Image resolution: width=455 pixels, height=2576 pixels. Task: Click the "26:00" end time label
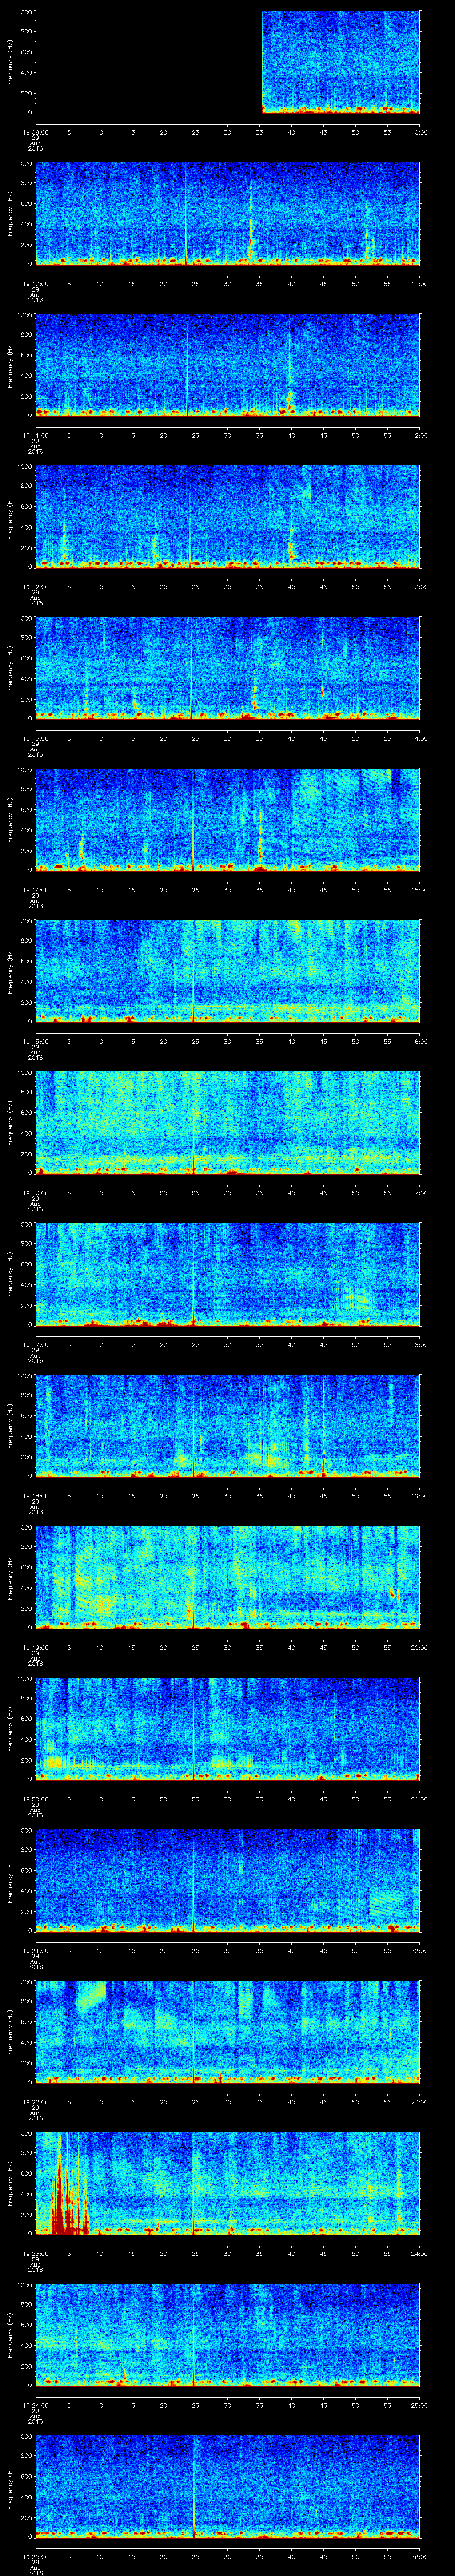[419, 2556]
